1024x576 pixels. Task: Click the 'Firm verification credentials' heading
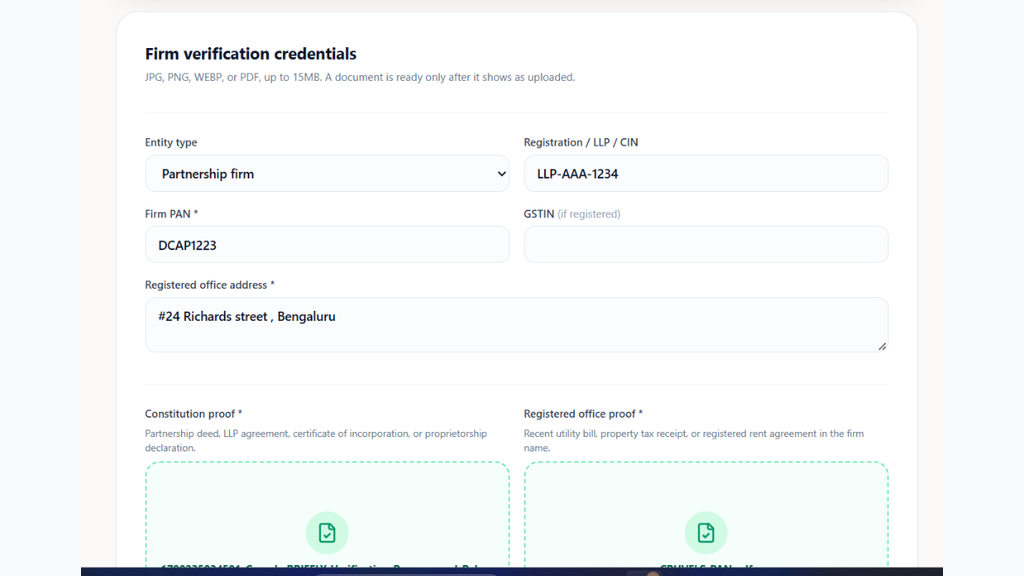pyautogui.click(x=251, y=54)
